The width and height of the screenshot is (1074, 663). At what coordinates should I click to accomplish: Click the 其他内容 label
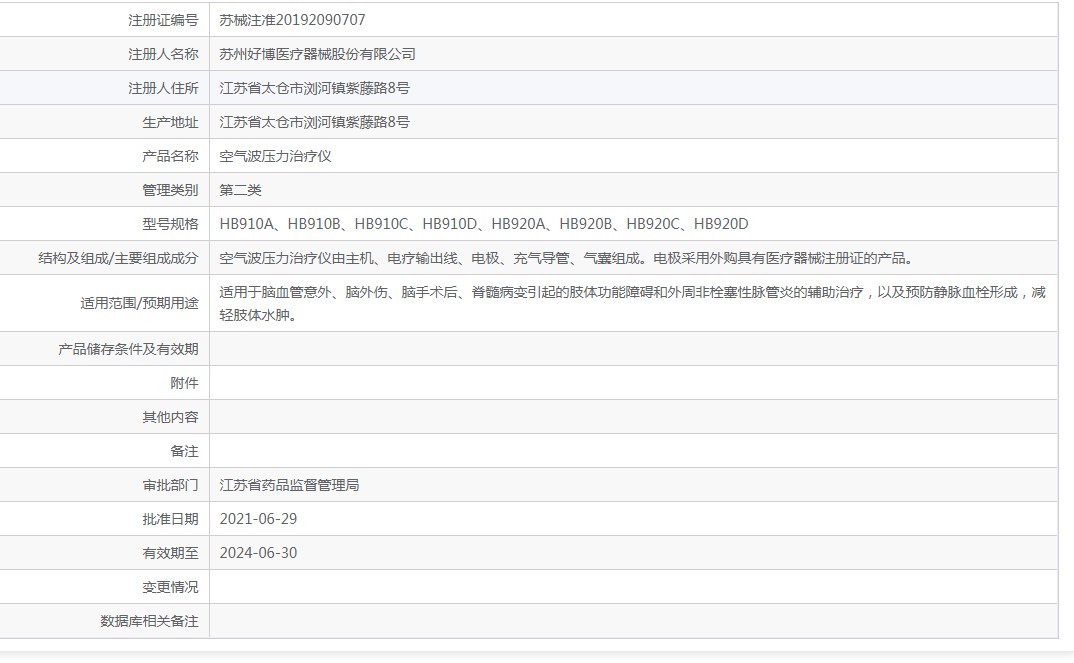[171, 417]
